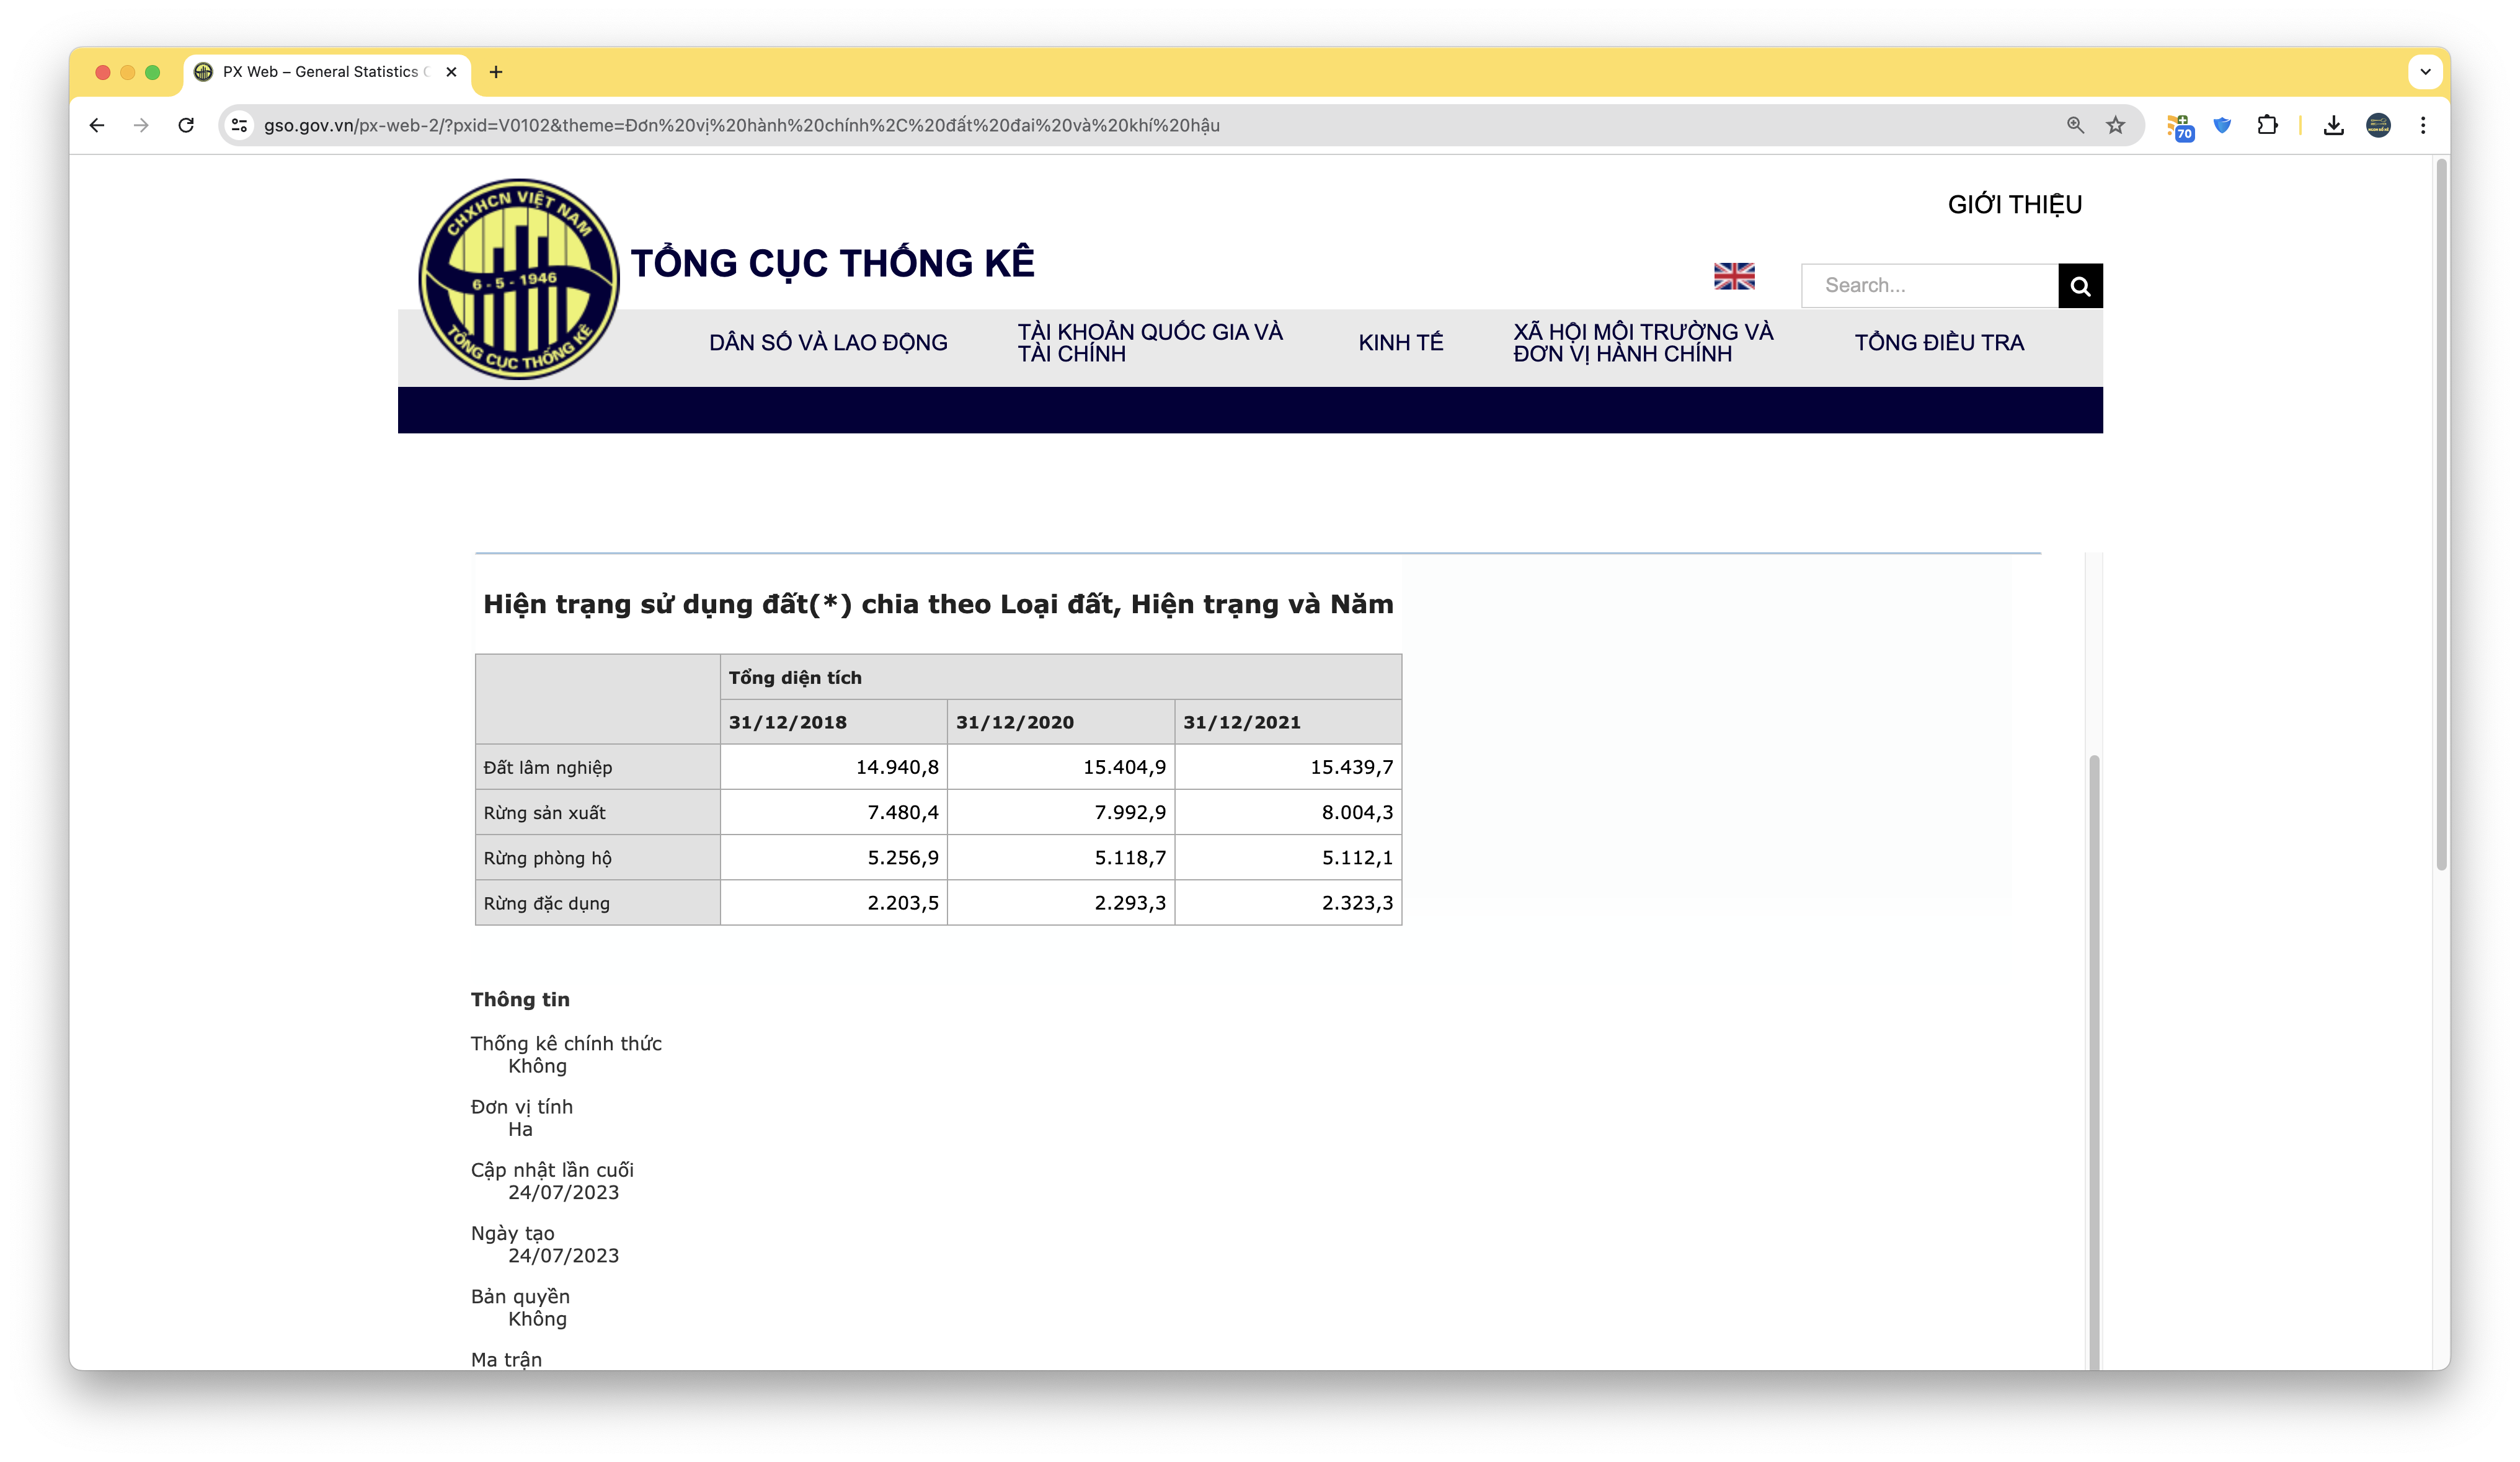Viewport: 2520px width, 1462px height.
Task: Click the value 15.404,9
Action: pos(1124,767)
